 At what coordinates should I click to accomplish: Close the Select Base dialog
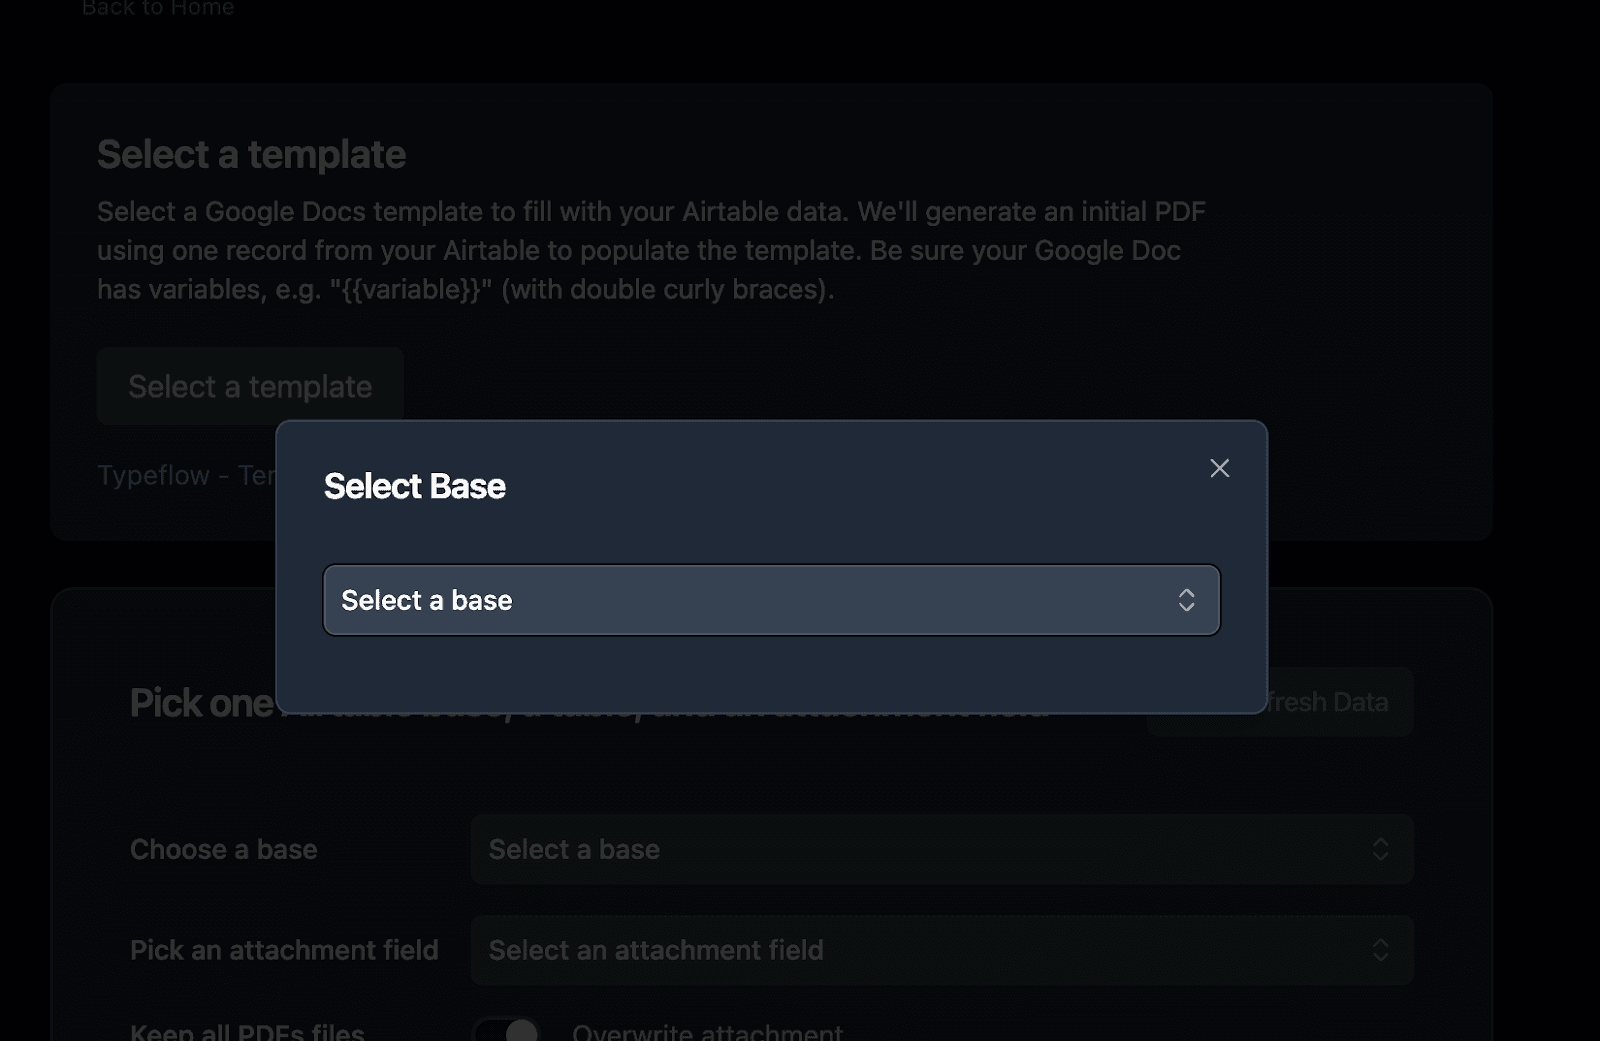point(1219,468)
